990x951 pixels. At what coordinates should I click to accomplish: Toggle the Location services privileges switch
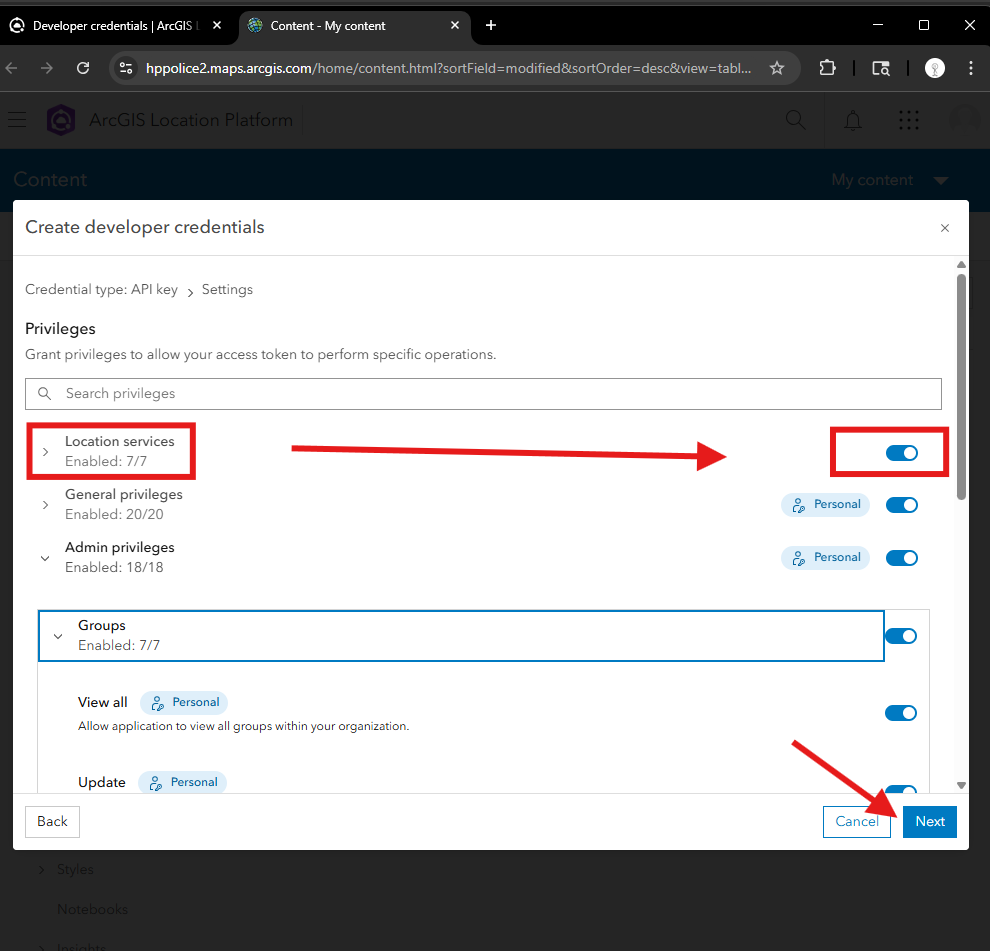click(x=902, y=453)
